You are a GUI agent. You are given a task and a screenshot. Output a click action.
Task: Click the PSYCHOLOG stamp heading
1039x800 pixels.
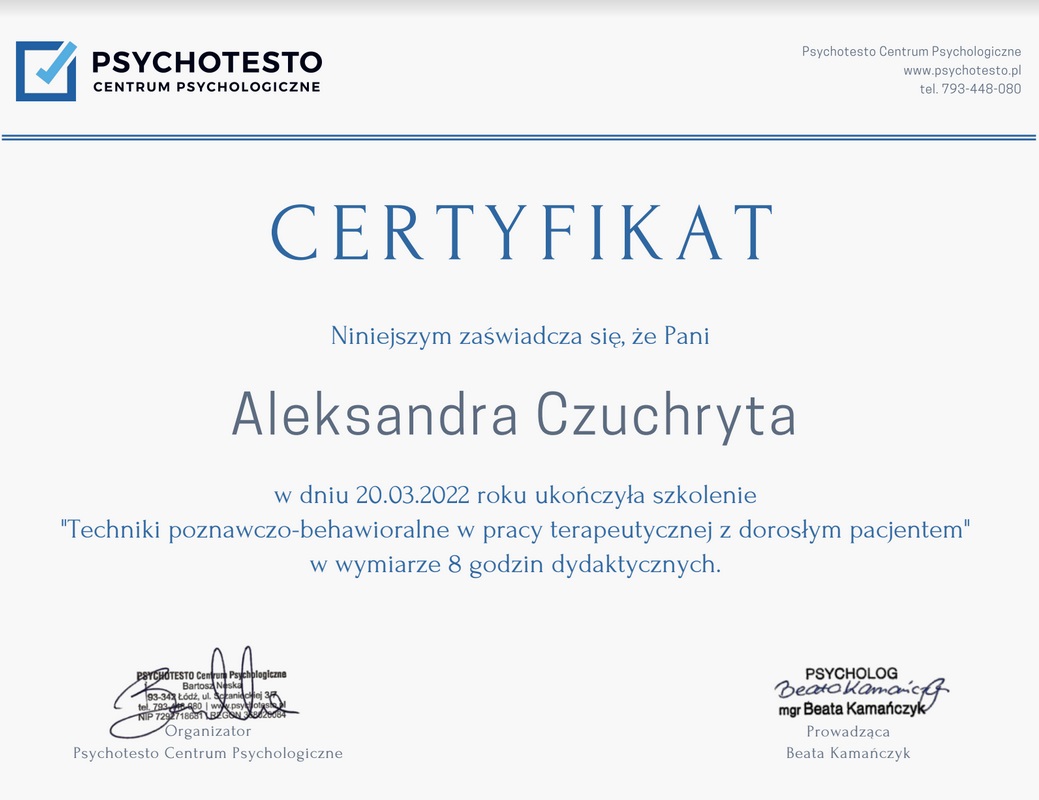click(851, 673)
